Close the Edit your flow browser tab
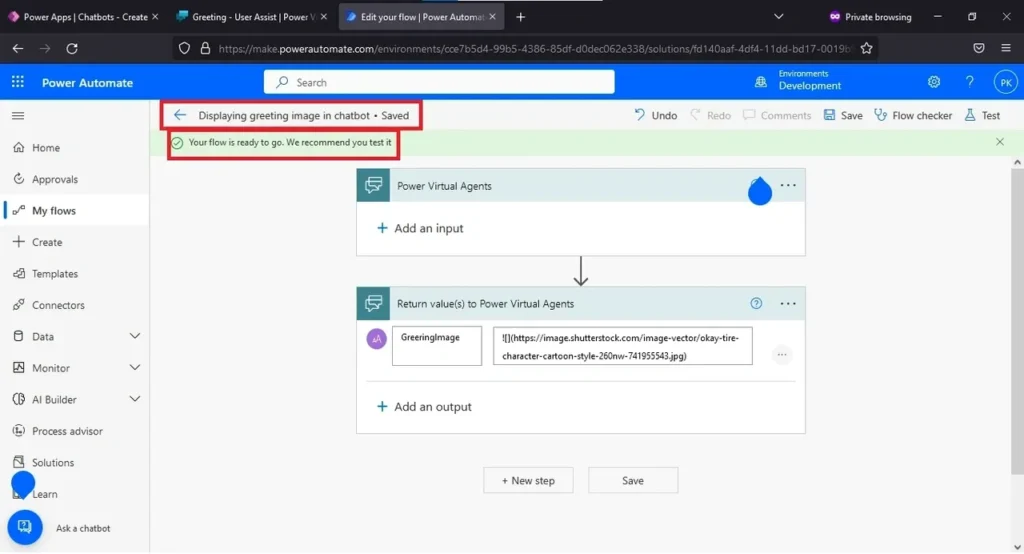The image size is (1024, 554). (x=492, y=17)
